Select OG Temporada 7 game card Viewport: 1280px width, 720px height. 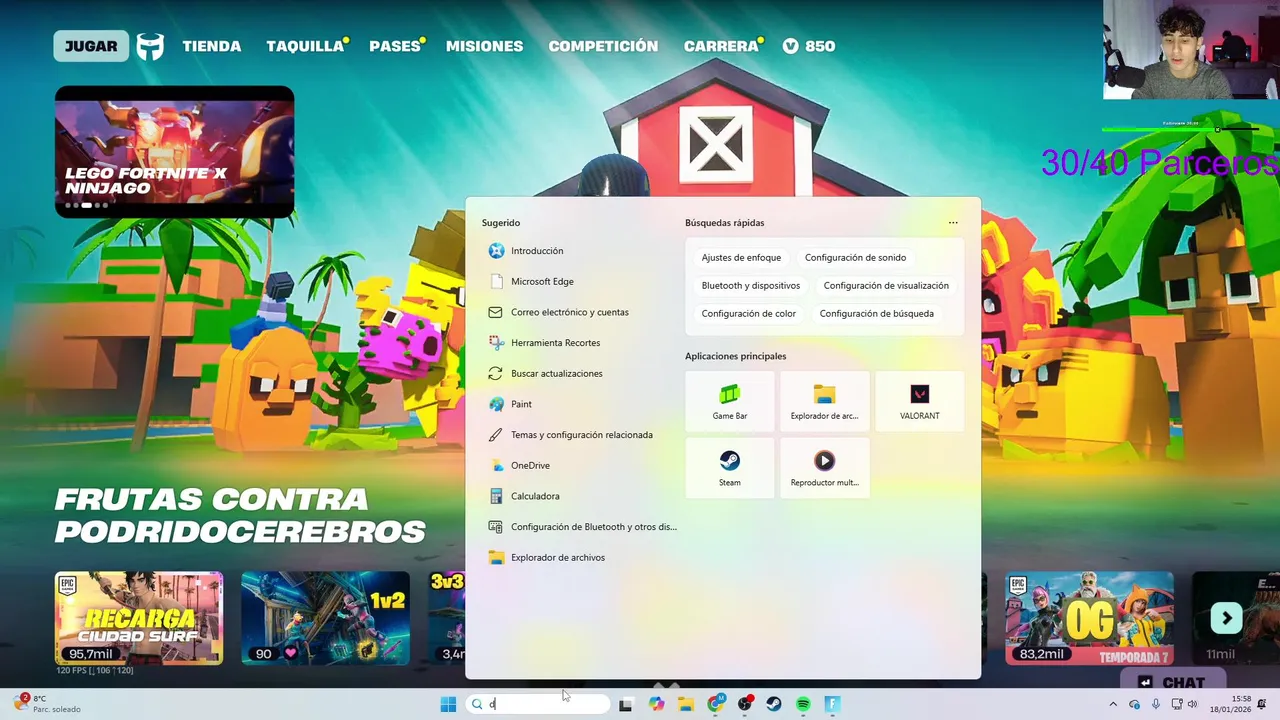click(x=1090, y=618)
